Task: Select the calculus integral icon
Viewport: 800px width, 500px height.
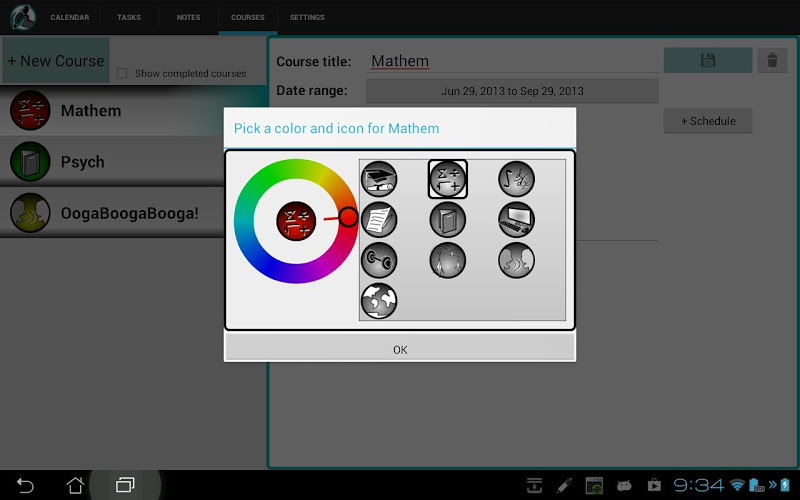Action: [x=517, y=179]
